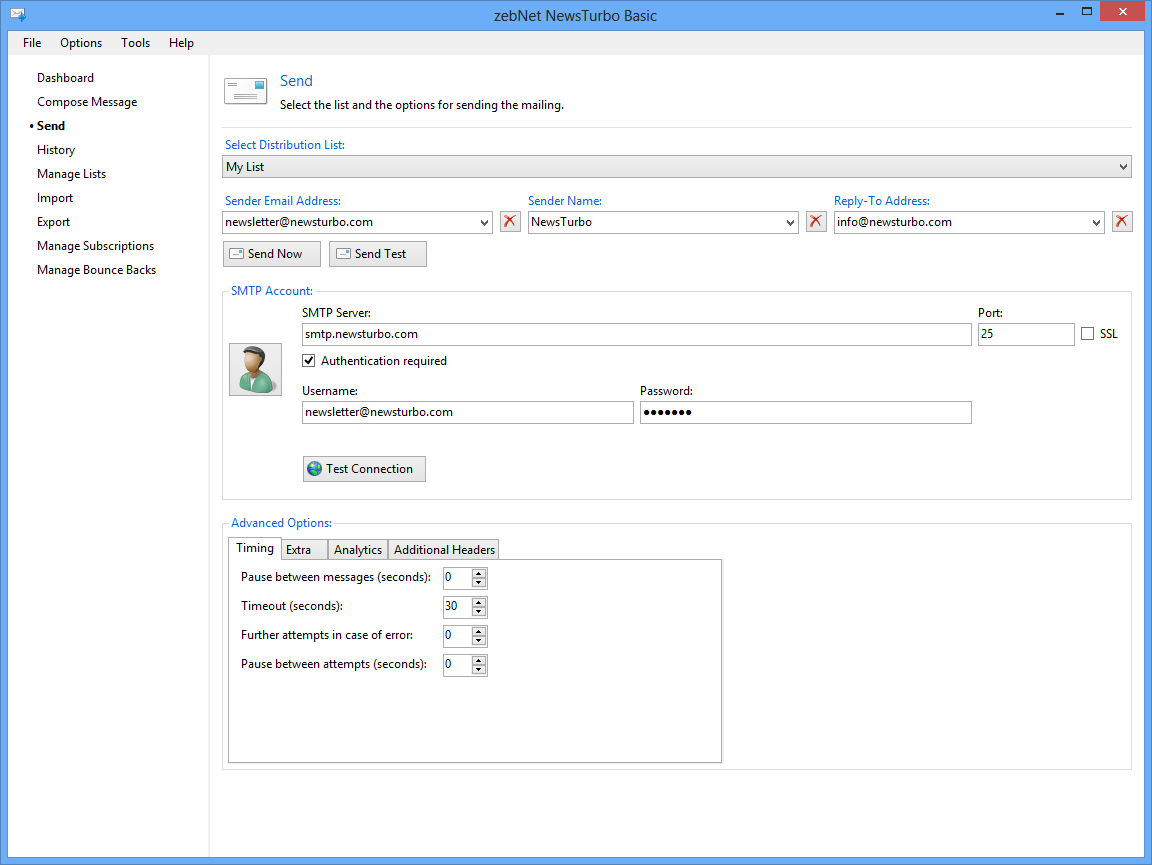Click the Send Now button
Viewport: 1152px width, 865px height.
tap(272, 254)
